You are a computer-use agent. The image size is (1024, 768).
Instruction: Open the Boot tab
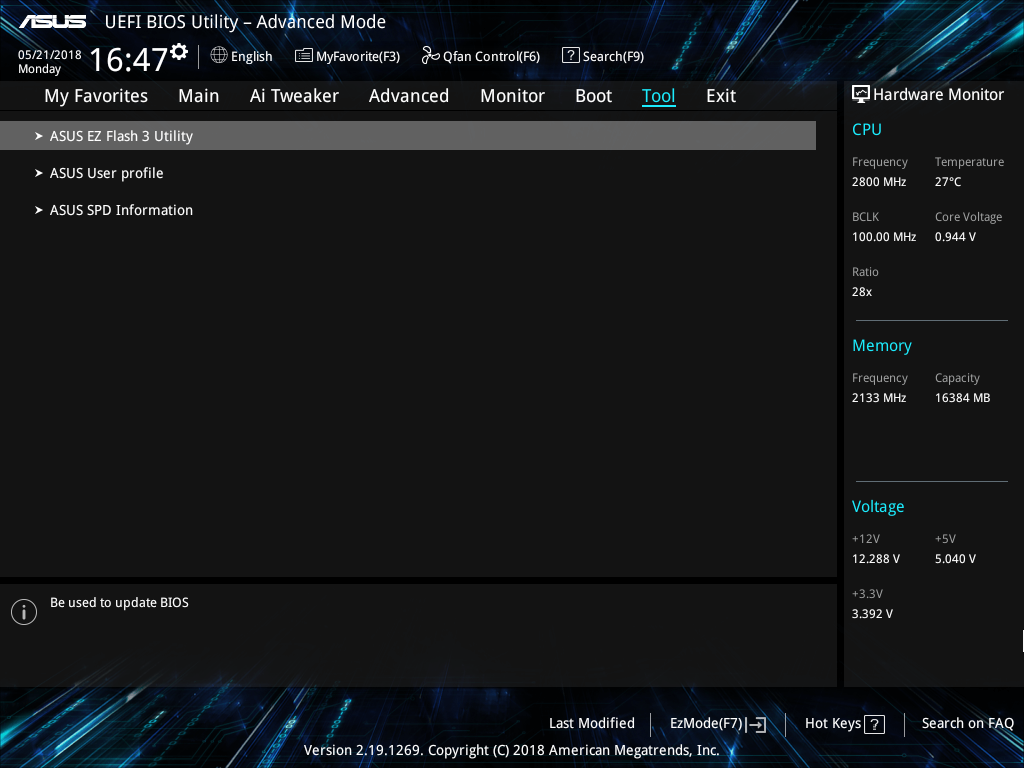click(594, 96)
